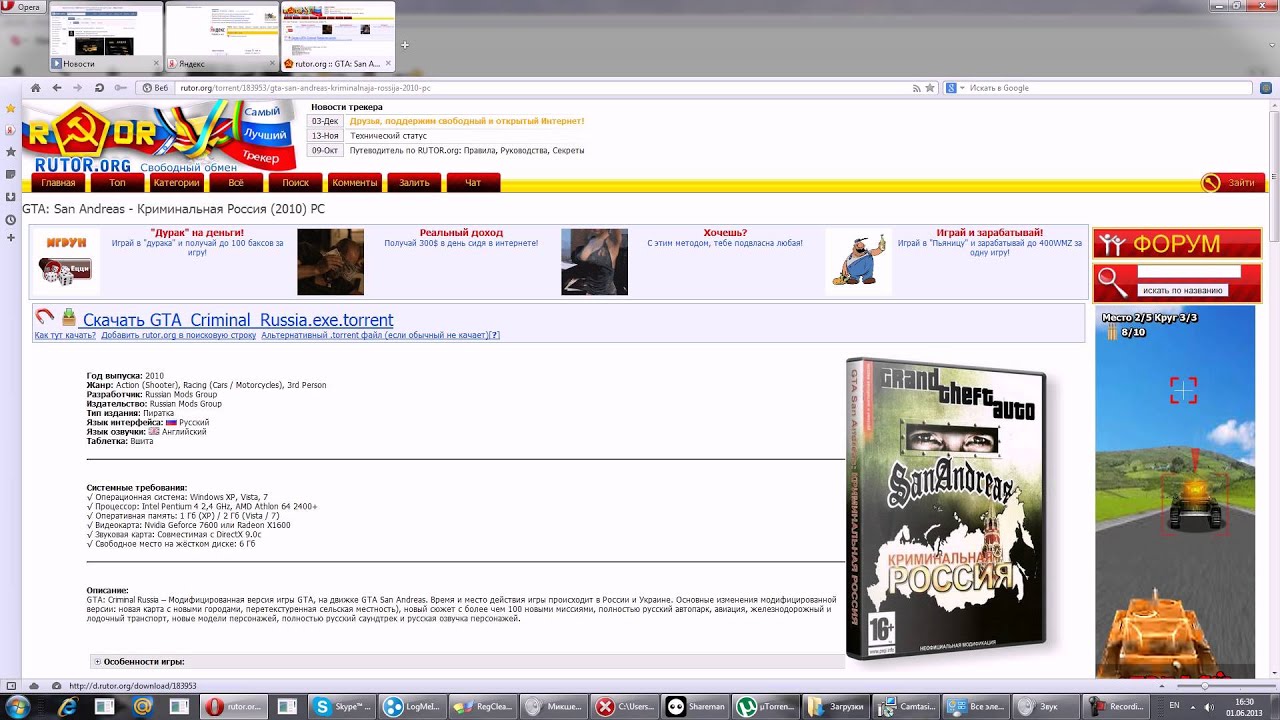Click the site search by name input
1280x720 pixels.
[1189, 272]
